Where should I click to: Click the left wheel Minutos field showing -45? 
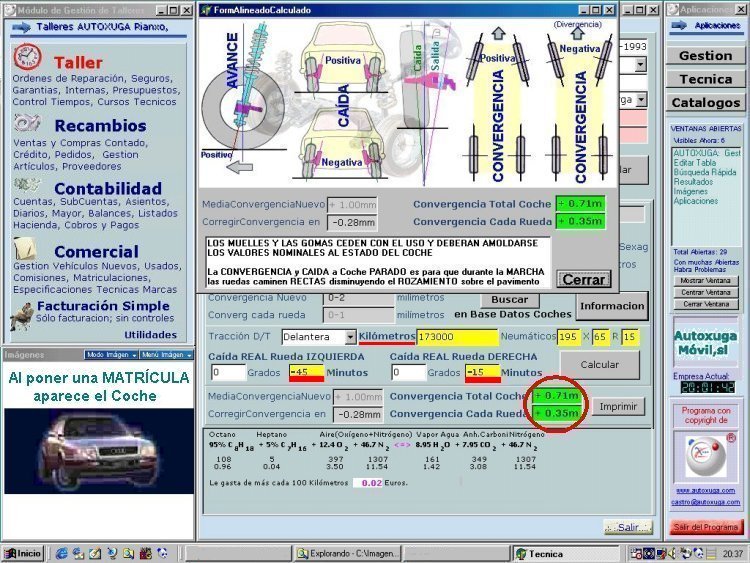(306, 373)
